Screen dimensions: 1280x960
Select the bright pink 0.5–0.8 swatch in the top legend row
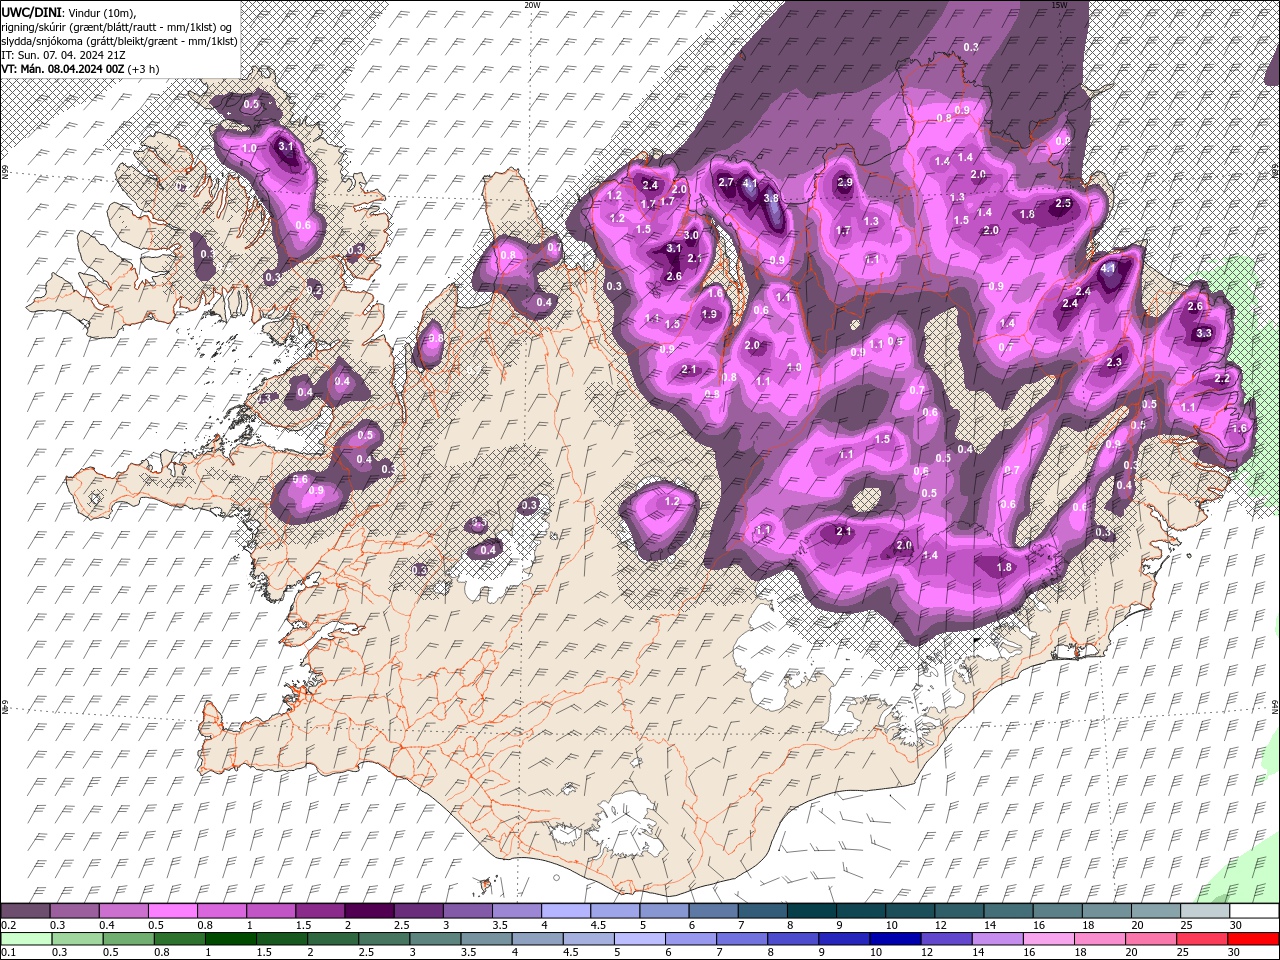click(173, 911)
